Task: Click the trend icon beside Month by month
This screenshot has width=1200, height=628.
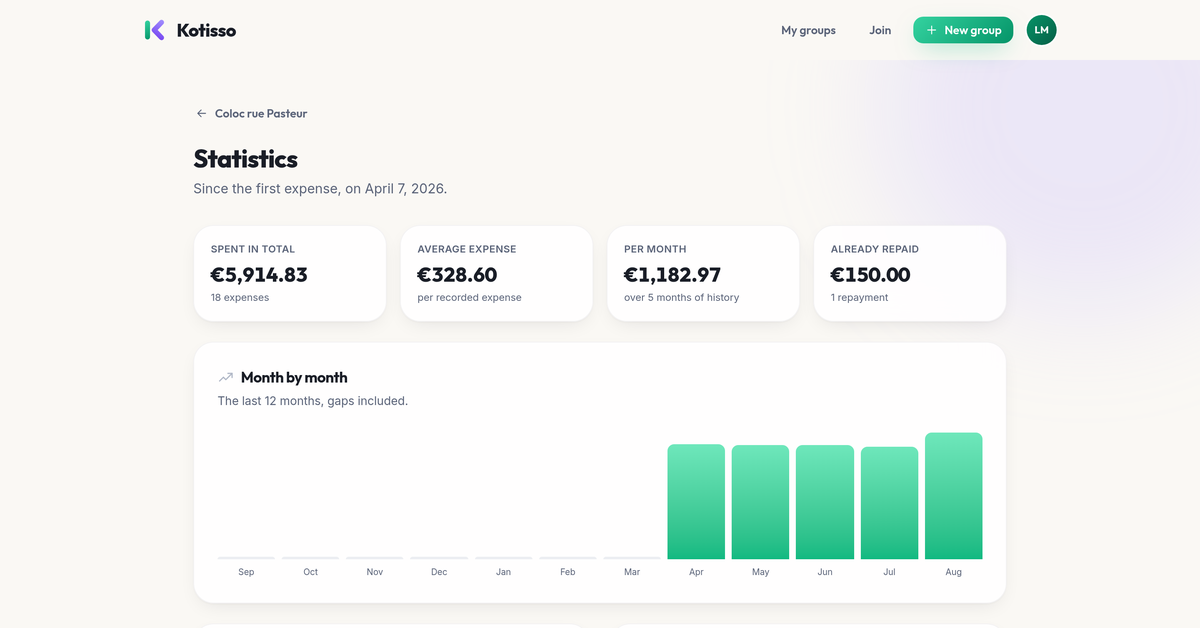Action: coord(226,378)
